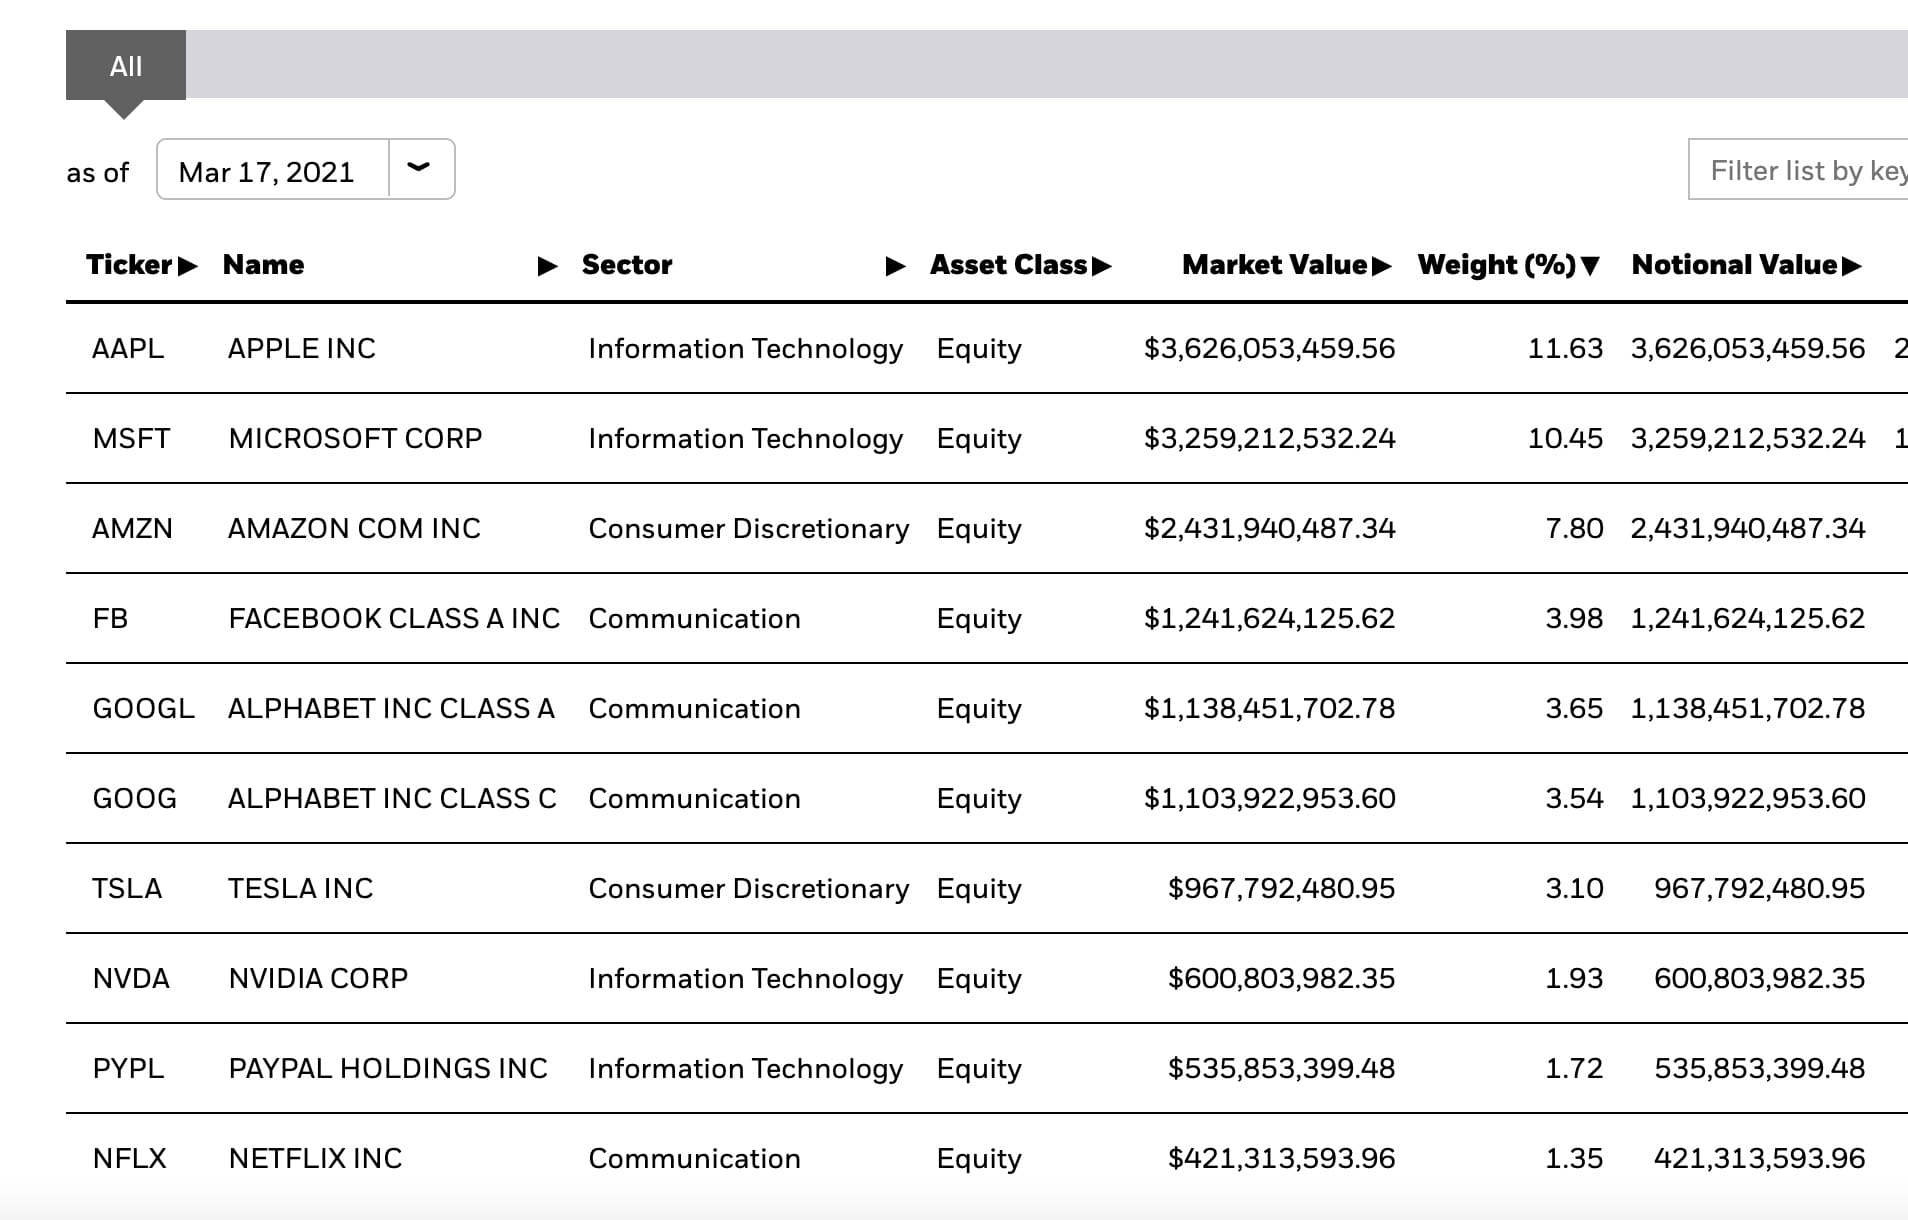Click the Ticker column header
1908x1220 pixels.
point(129,265)
